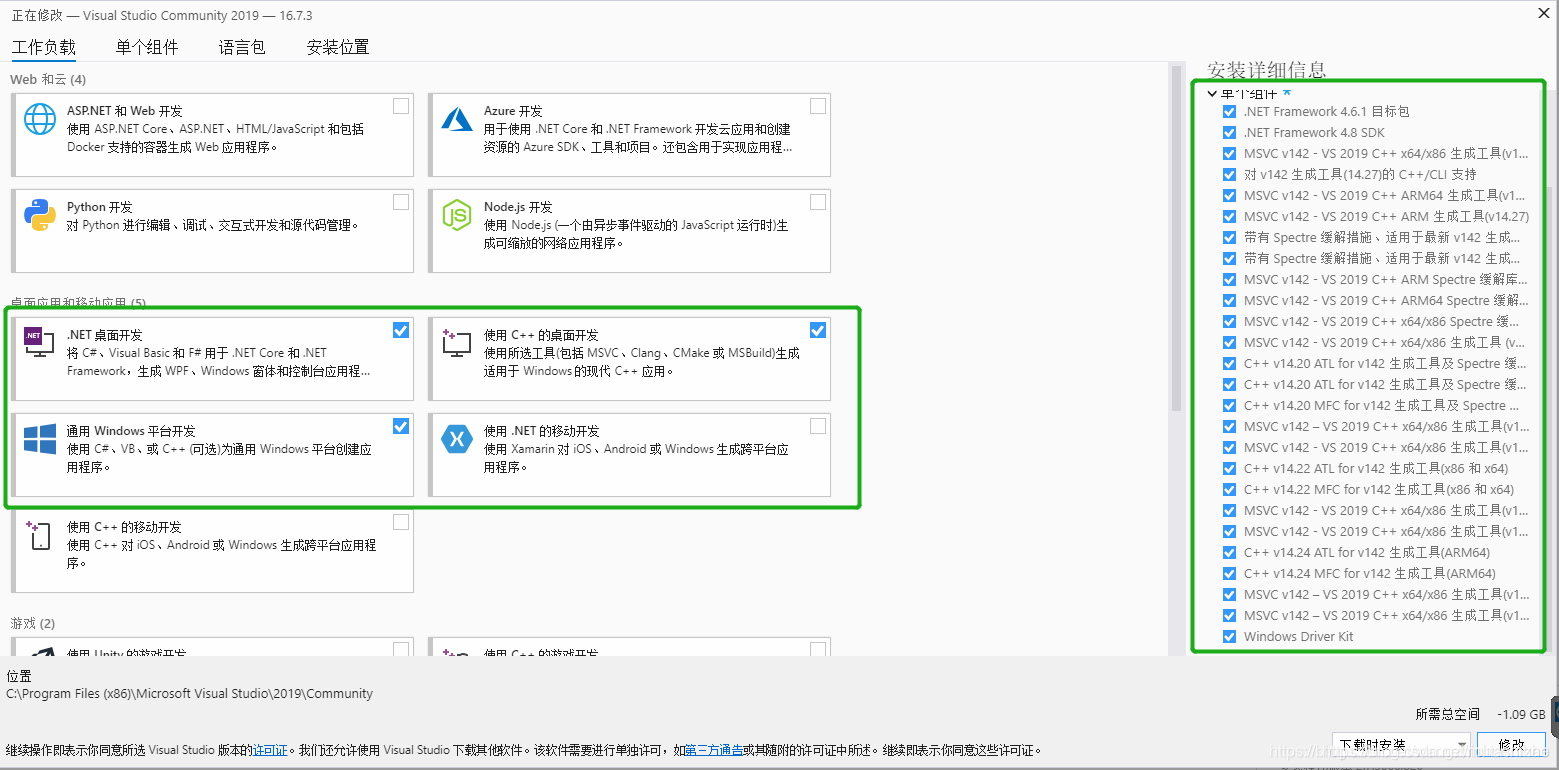The width and height of the screenshot is (1559, 770).
Task: Click the 第三方通告 link
Action: coord(715,749)
